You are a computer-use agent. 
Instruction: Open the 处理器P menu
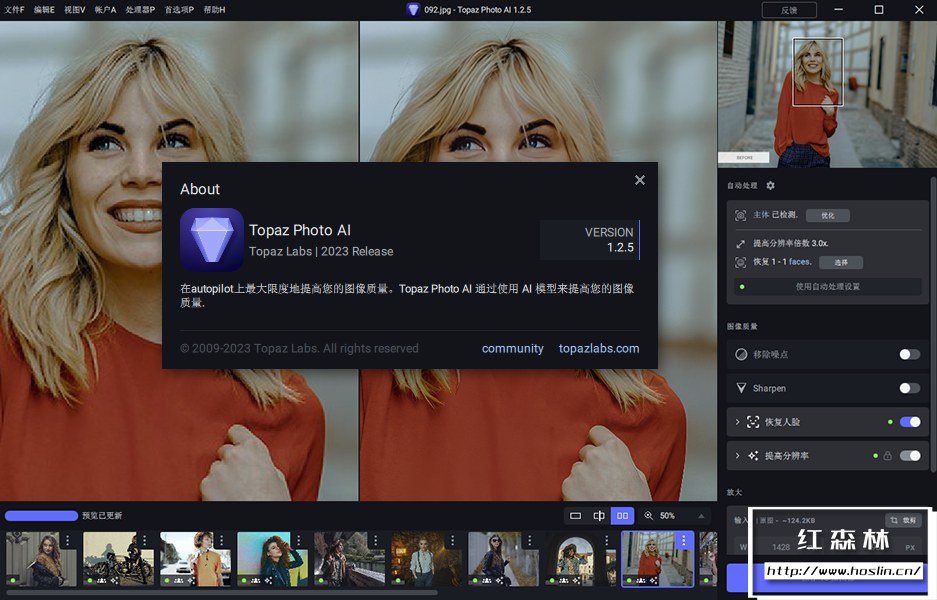140,10
